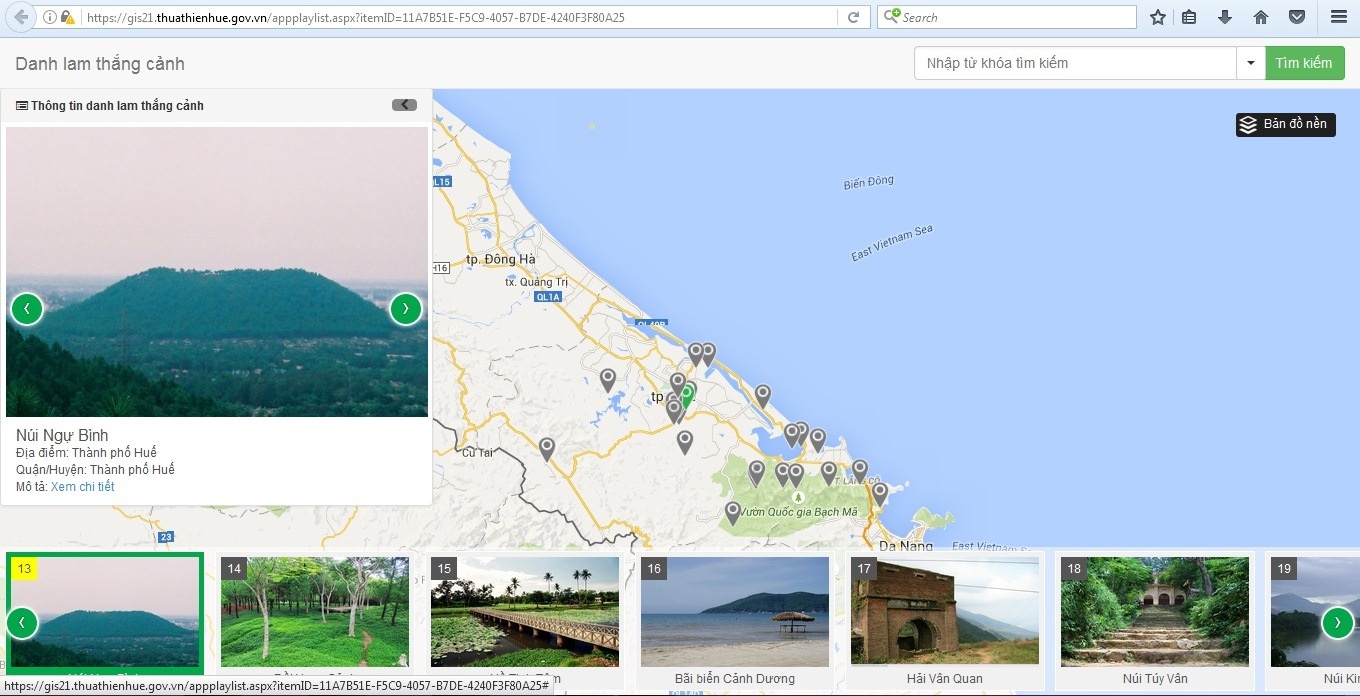The image size is (1360, 696).
Task: Click the gray marker nearest Cù Tại label
Action: click(546, 448)
